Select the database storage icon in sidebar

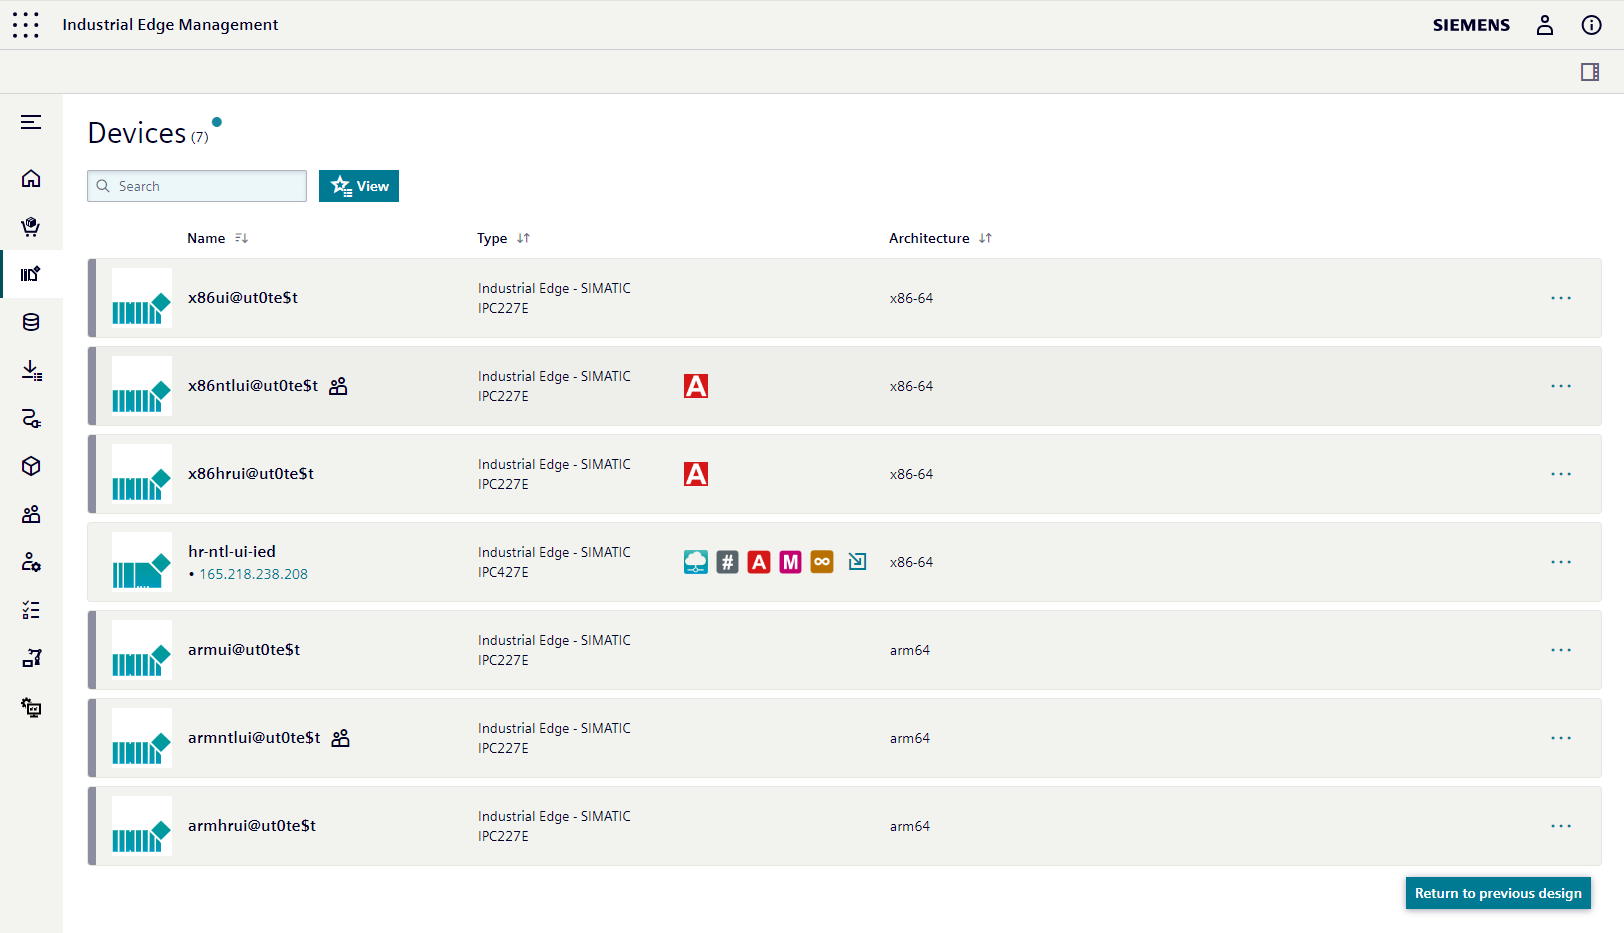point(31,322)
